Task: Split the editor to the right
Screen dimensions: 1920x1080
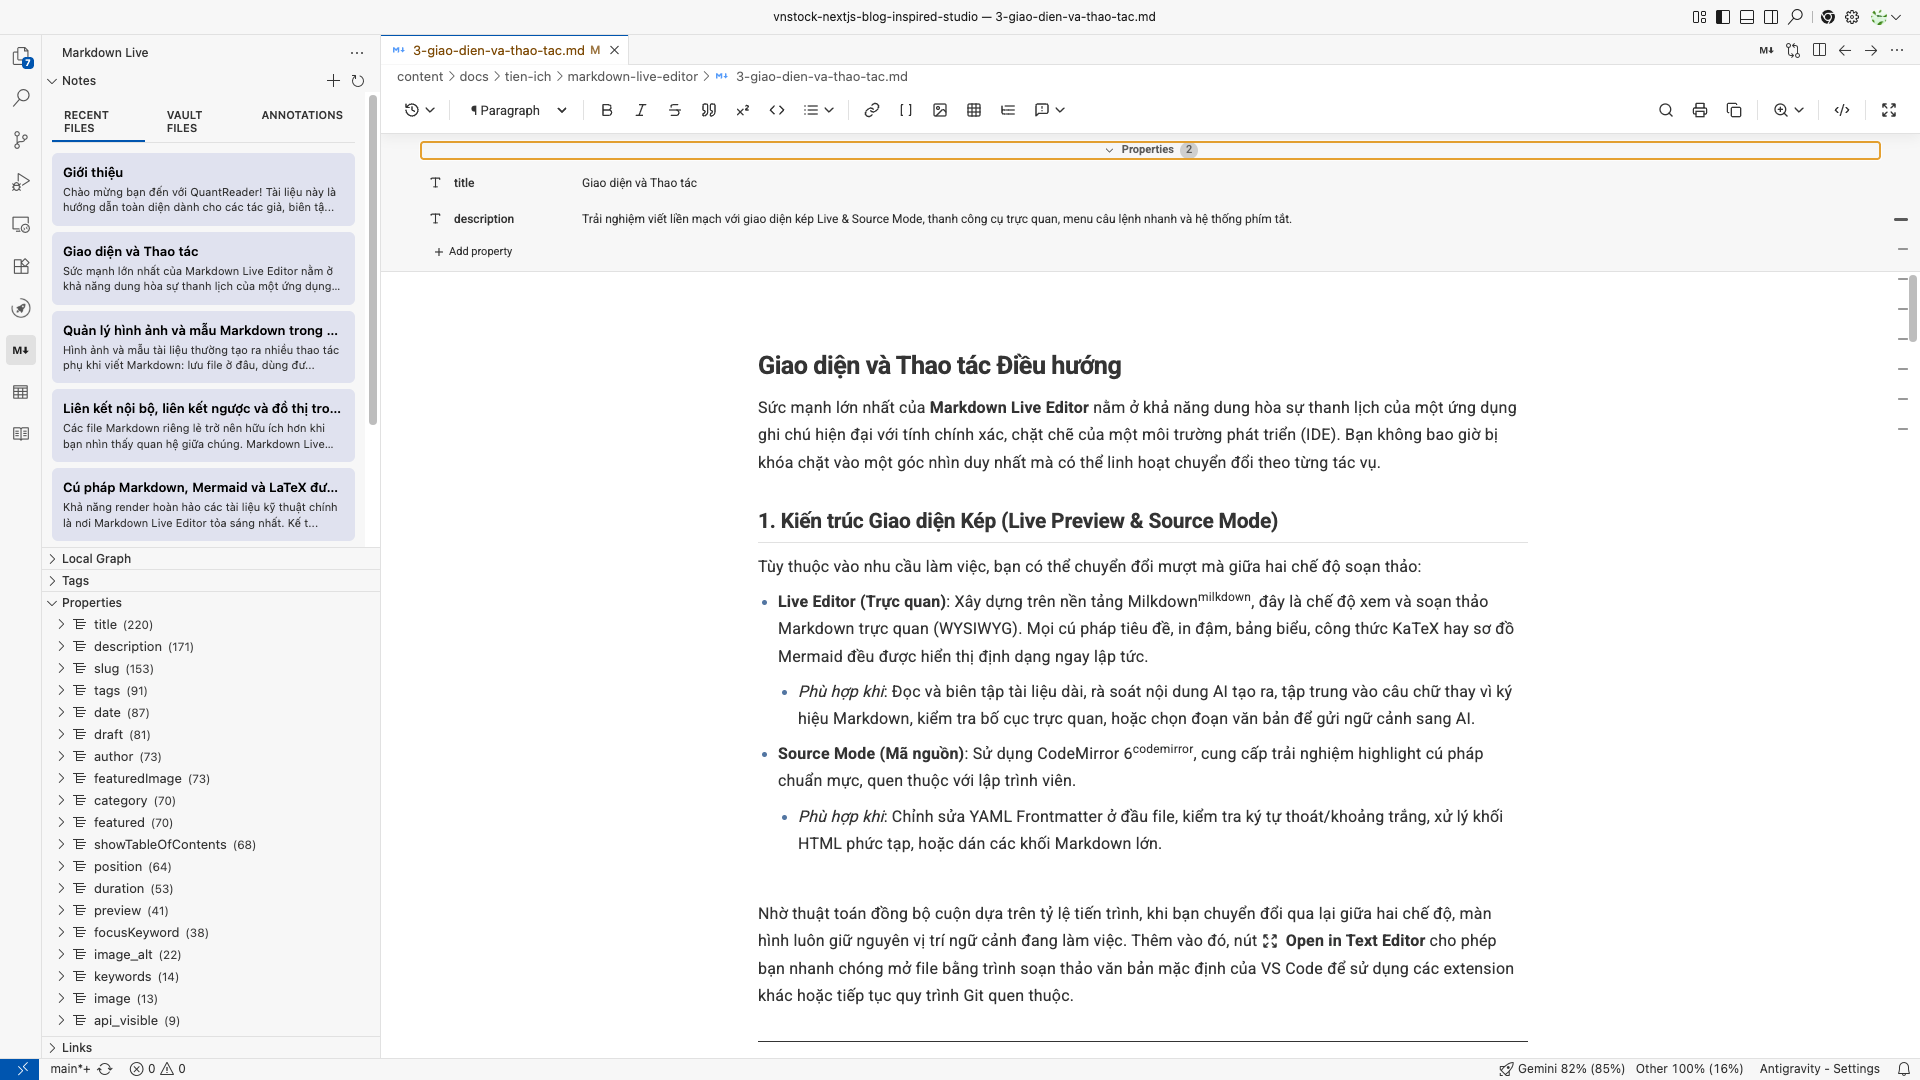Action: tap(1819, 50)
